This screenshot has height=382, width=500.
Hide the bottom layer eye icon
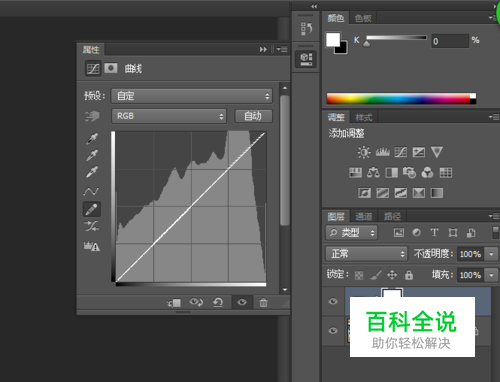click(x=333, y=331)
